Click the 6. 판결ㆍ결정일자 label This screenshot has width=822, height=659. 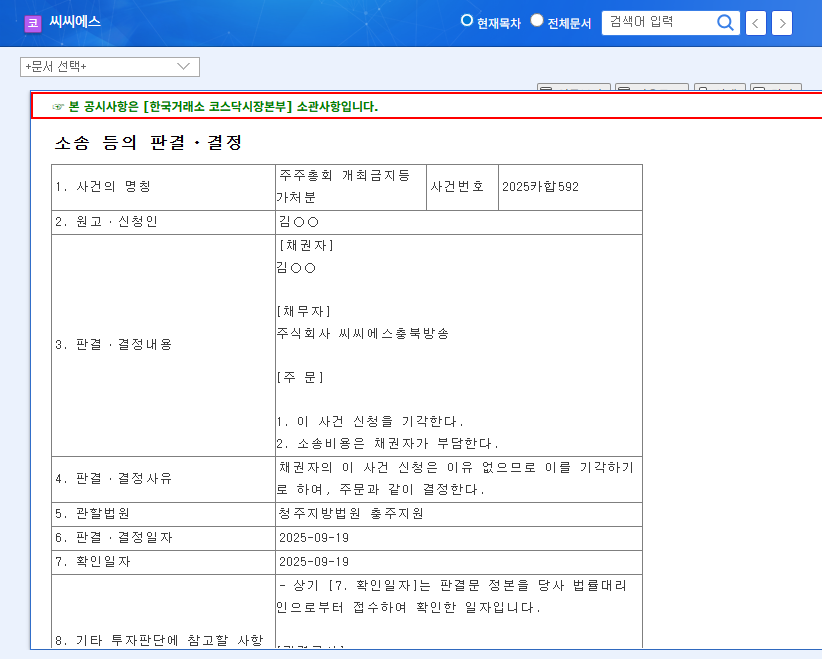coord(114,537)
